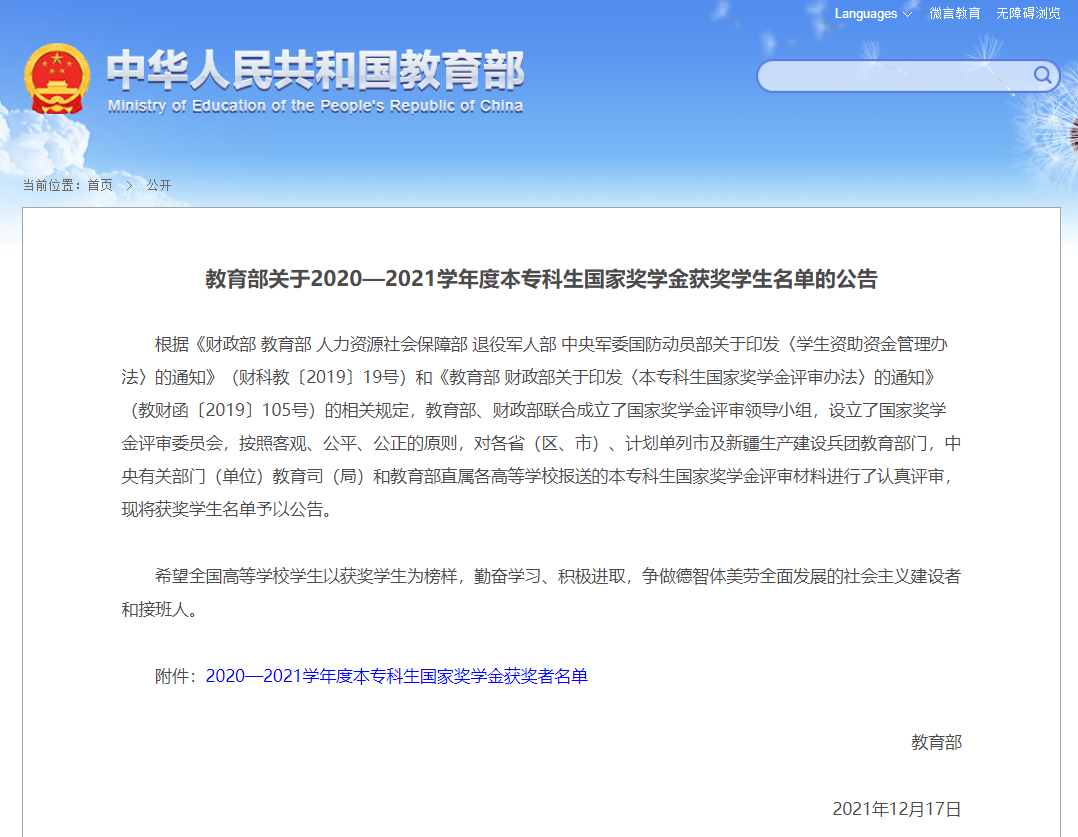Click the breadcrumb arrow separator
1078x837 pixels.
click(129, 185)
